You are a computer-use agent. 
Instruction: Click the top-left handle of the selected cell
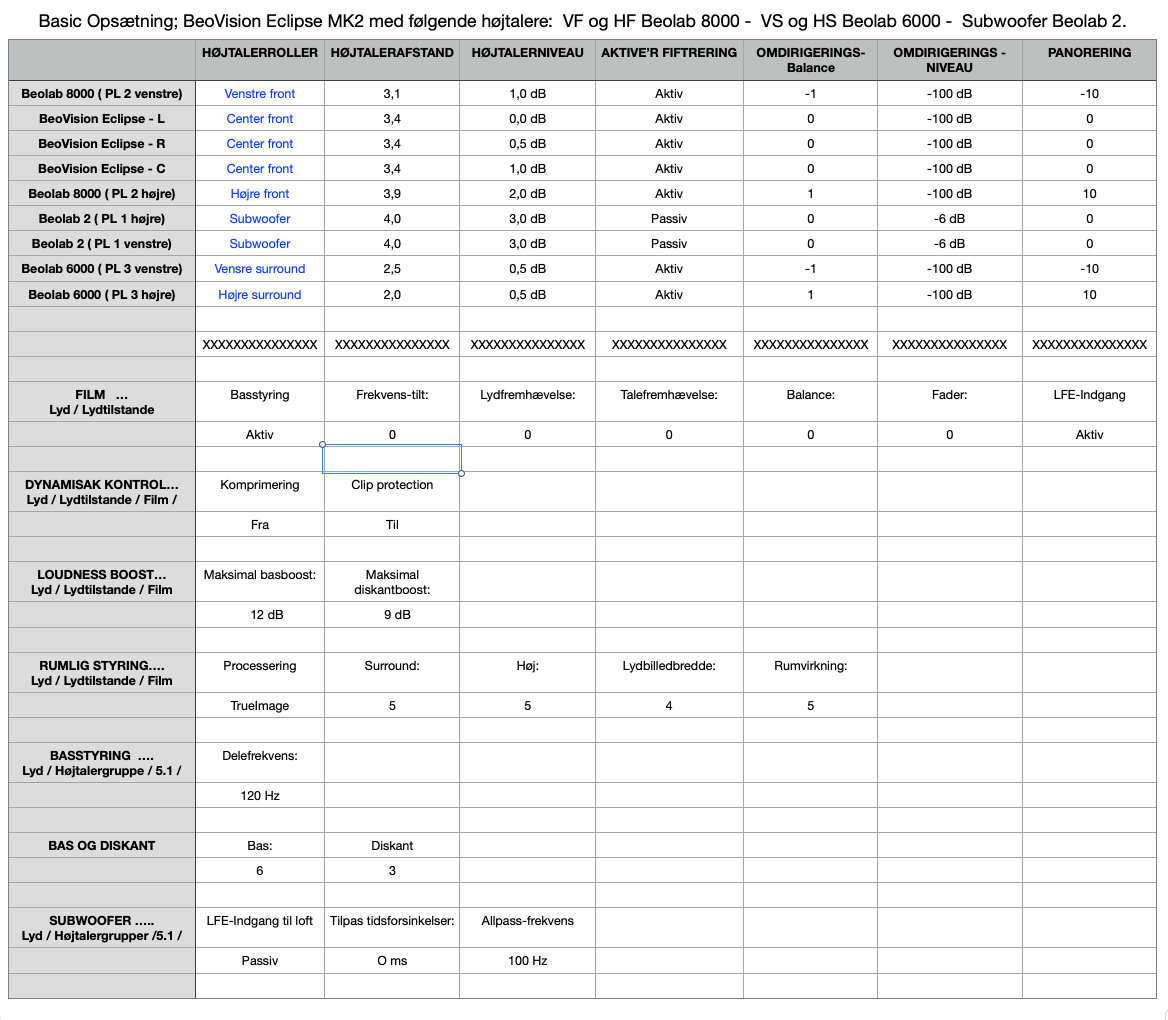[323, 444]
